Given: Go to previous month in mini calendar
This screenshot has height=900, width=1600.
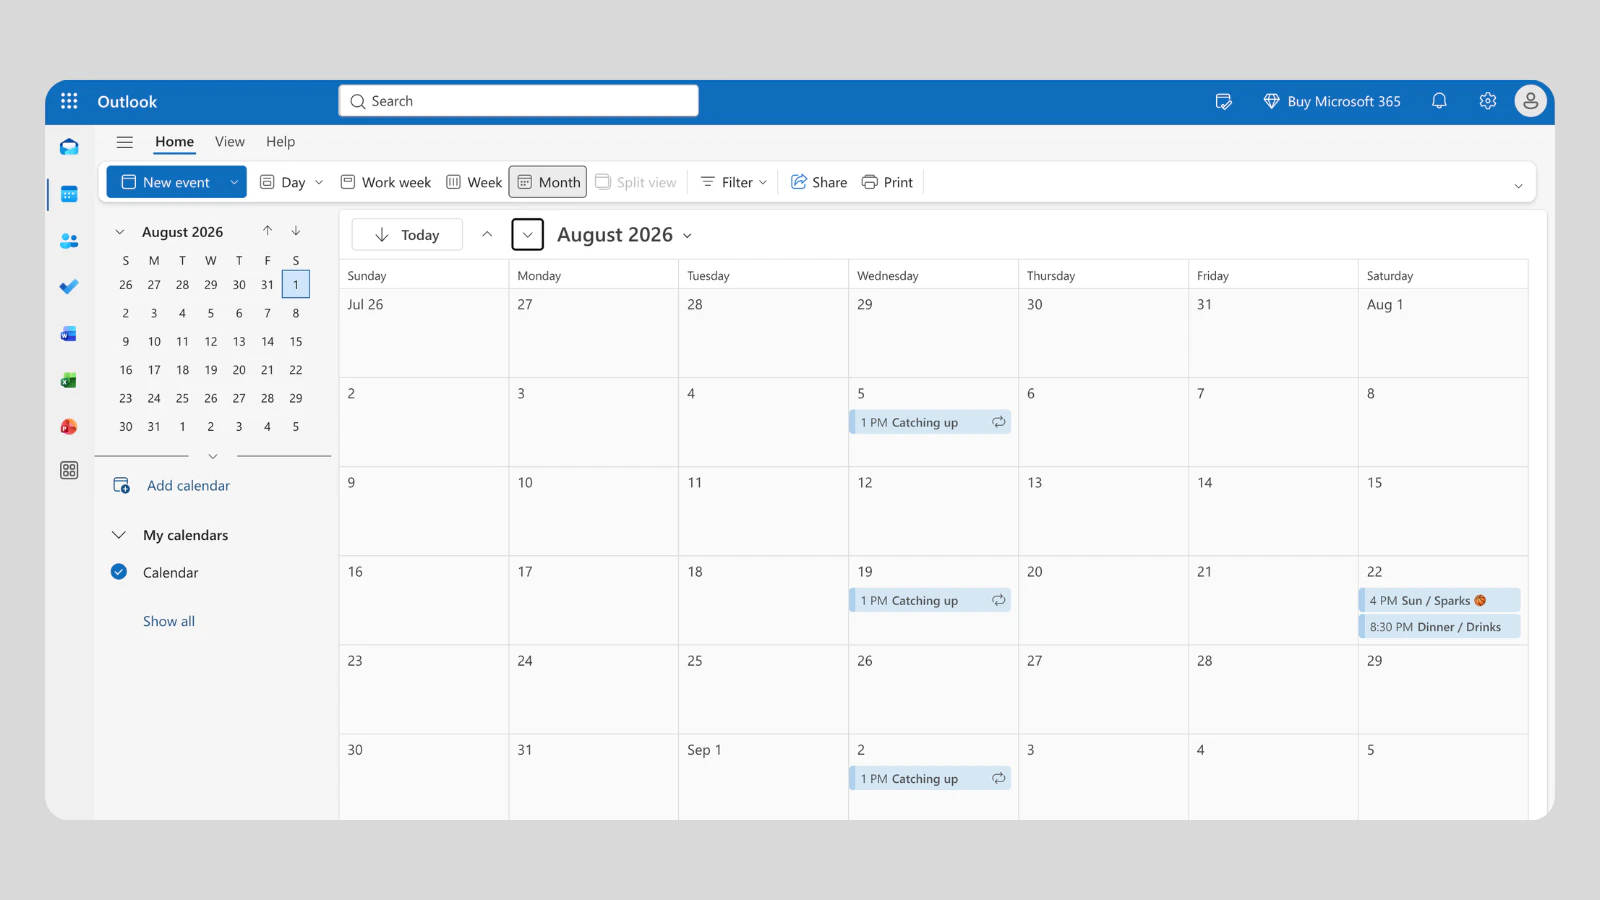Looking at the screenshot, I should pos(268,231).
